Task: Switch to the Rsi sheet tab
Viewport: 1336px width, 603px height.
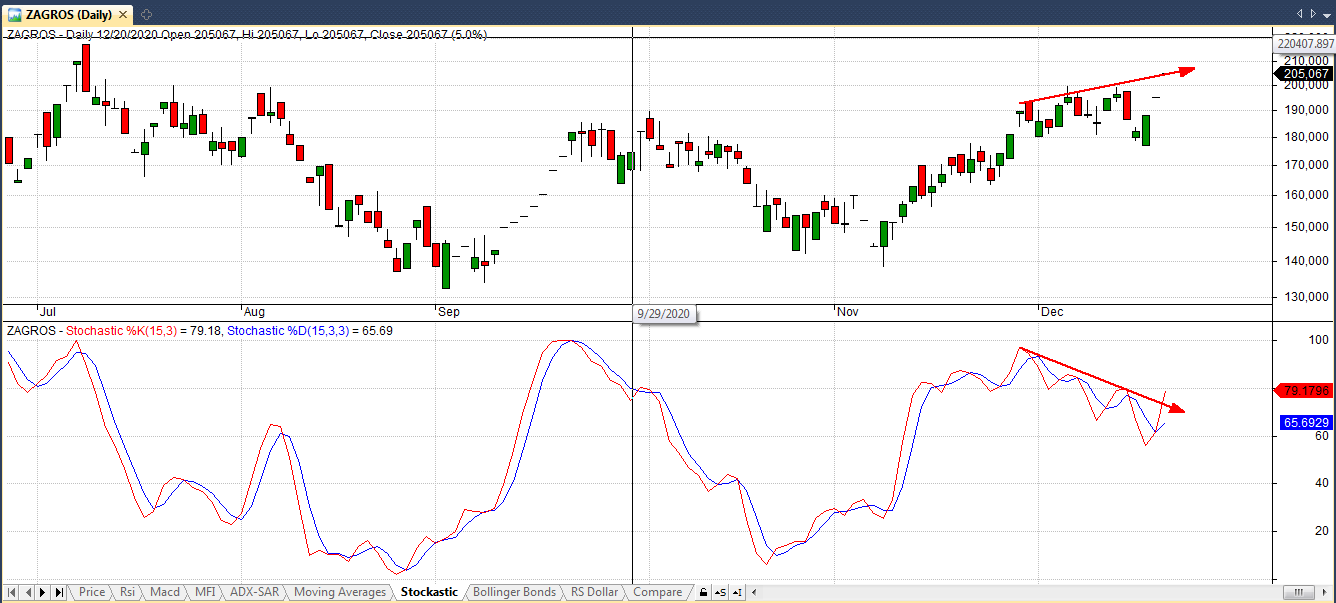Action: 127,593
